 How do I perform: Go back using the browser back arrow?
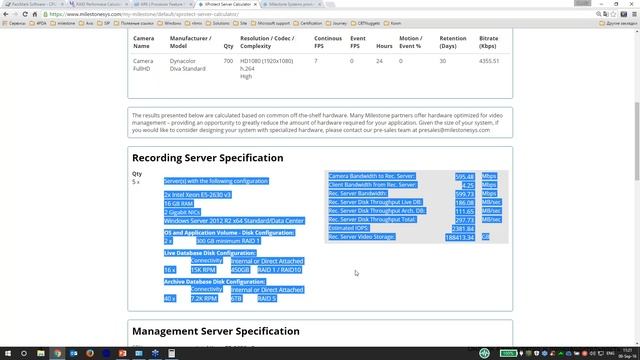click(6, 14)
